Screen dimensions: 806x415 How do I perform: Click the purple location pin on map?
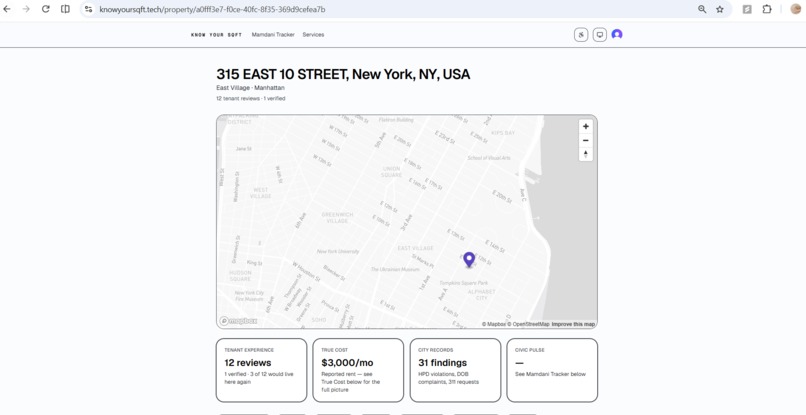coord(468,259)
